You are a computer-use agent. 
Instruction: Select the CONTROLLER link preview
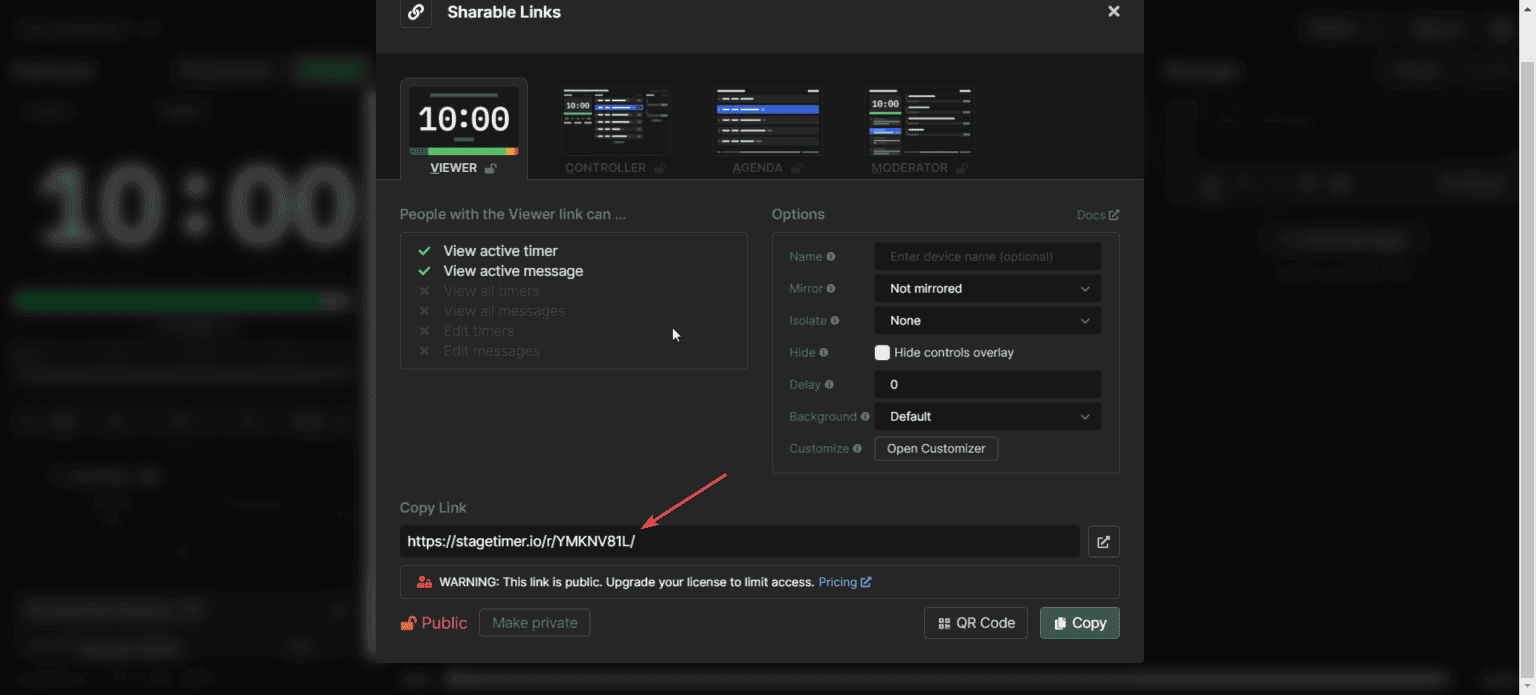click(615, 120)
